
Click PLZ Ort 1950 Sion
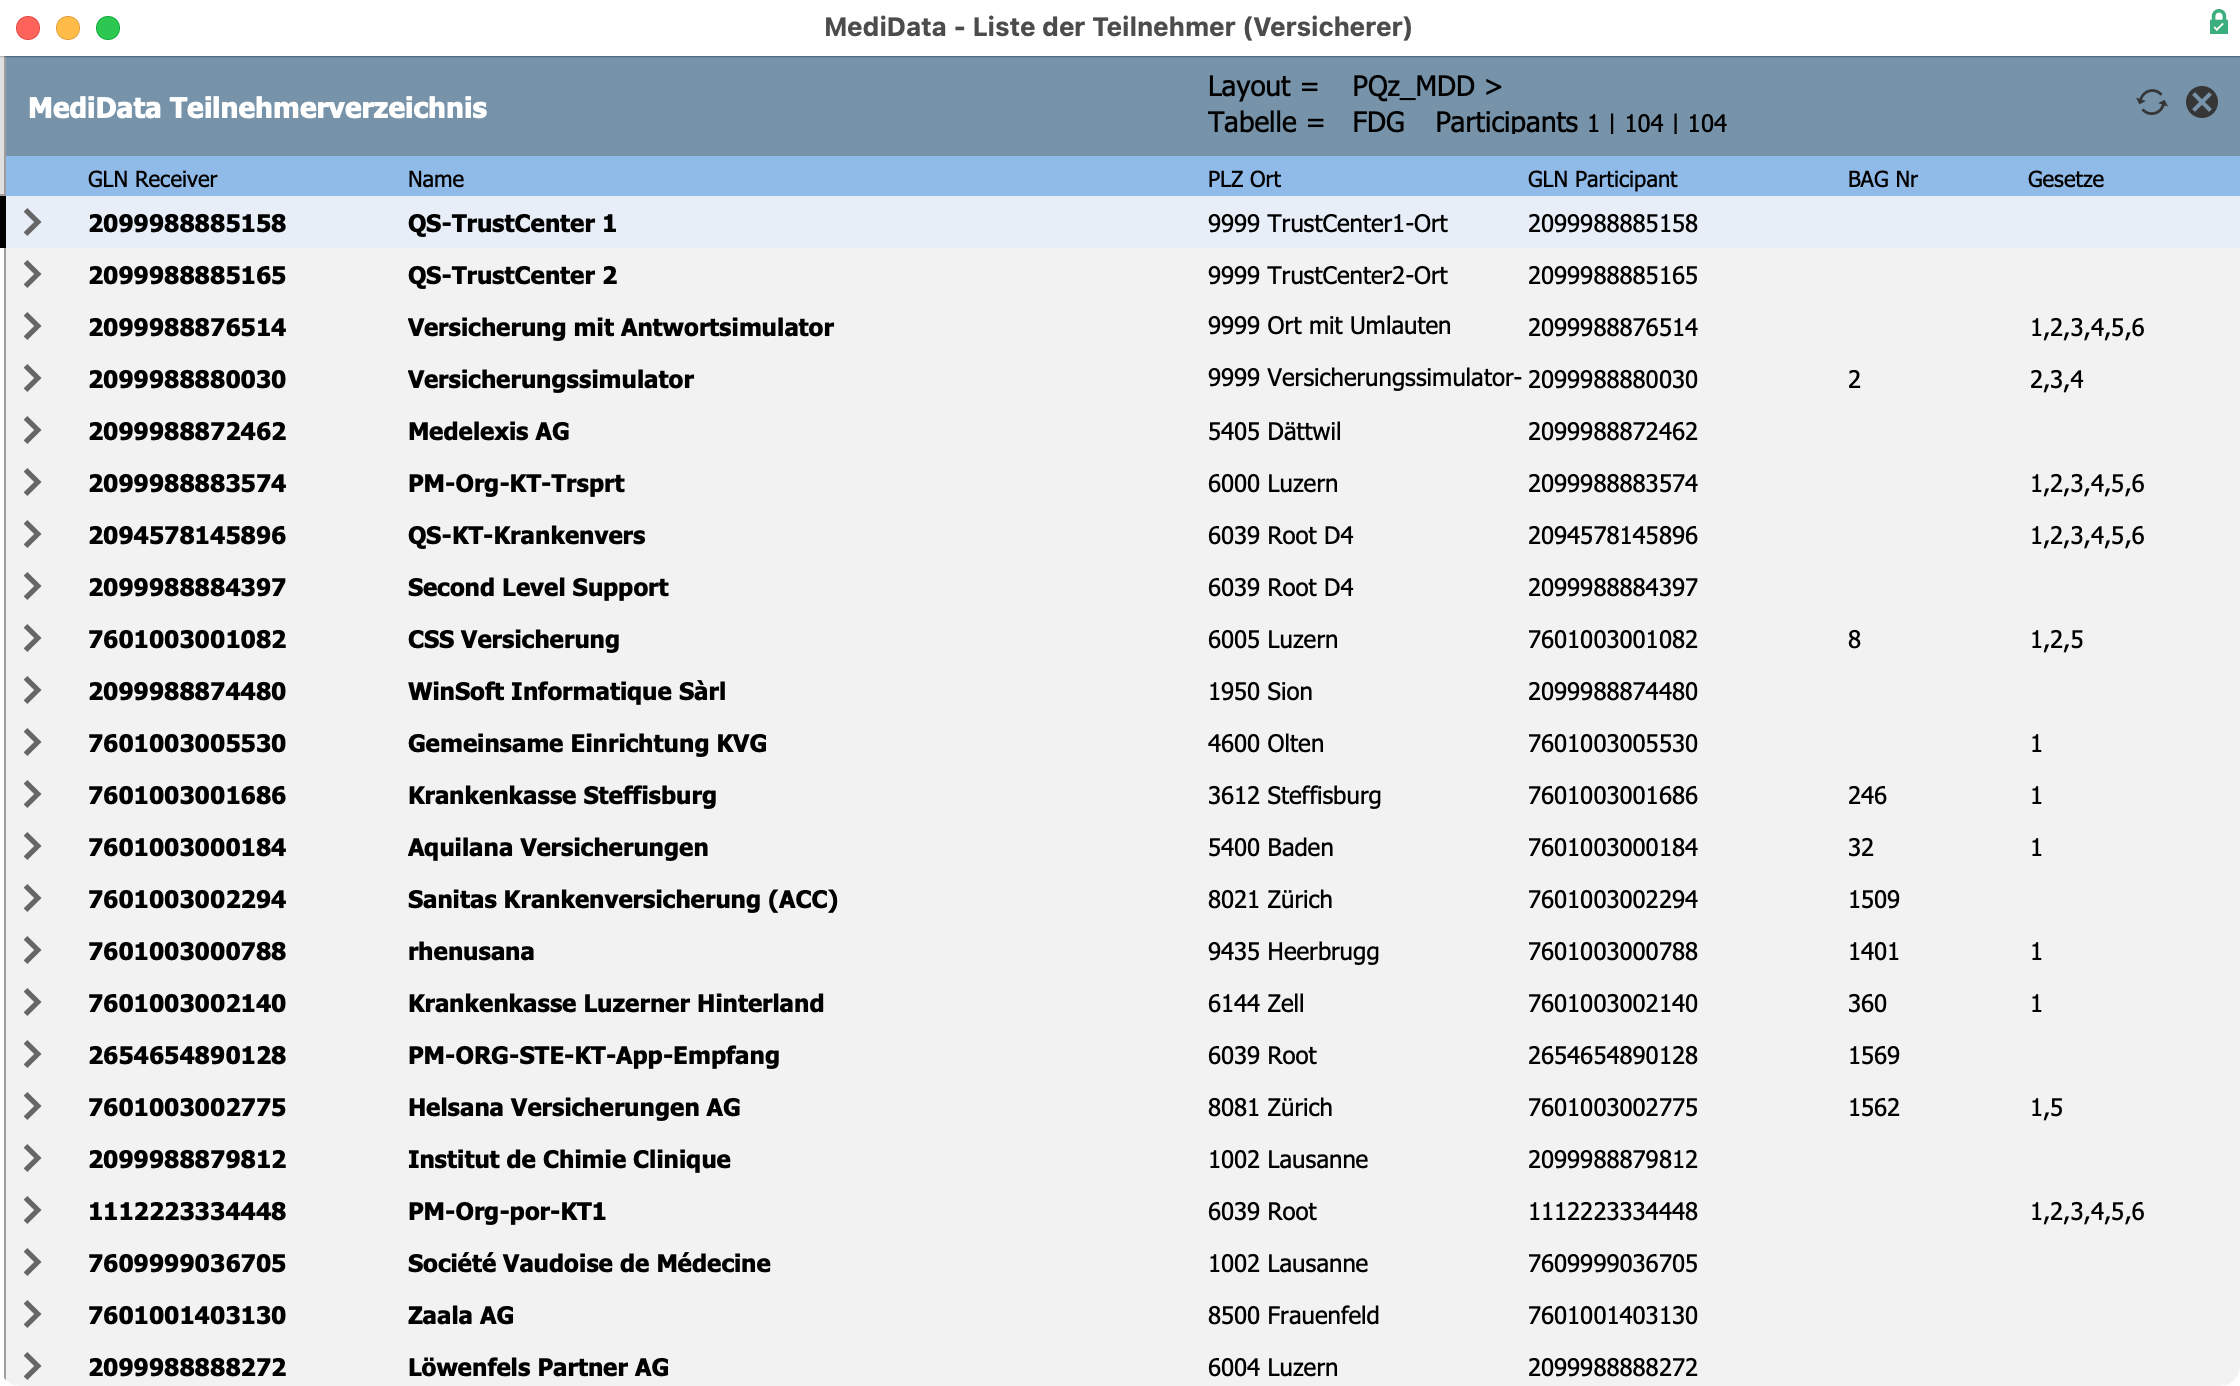tap(1259, 691)
